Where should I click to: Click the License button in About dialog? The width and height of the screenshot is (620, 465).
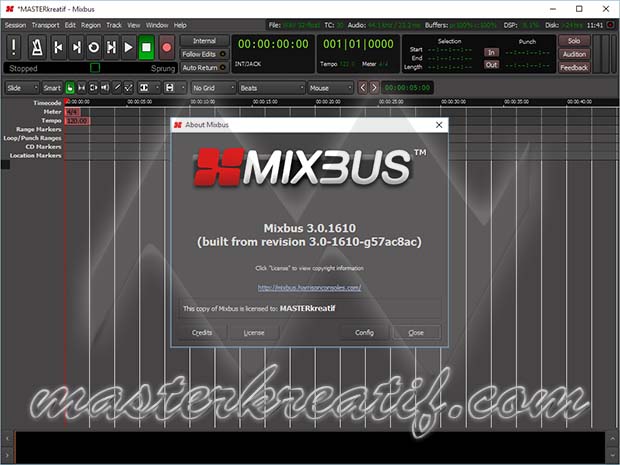click(254, 333)
